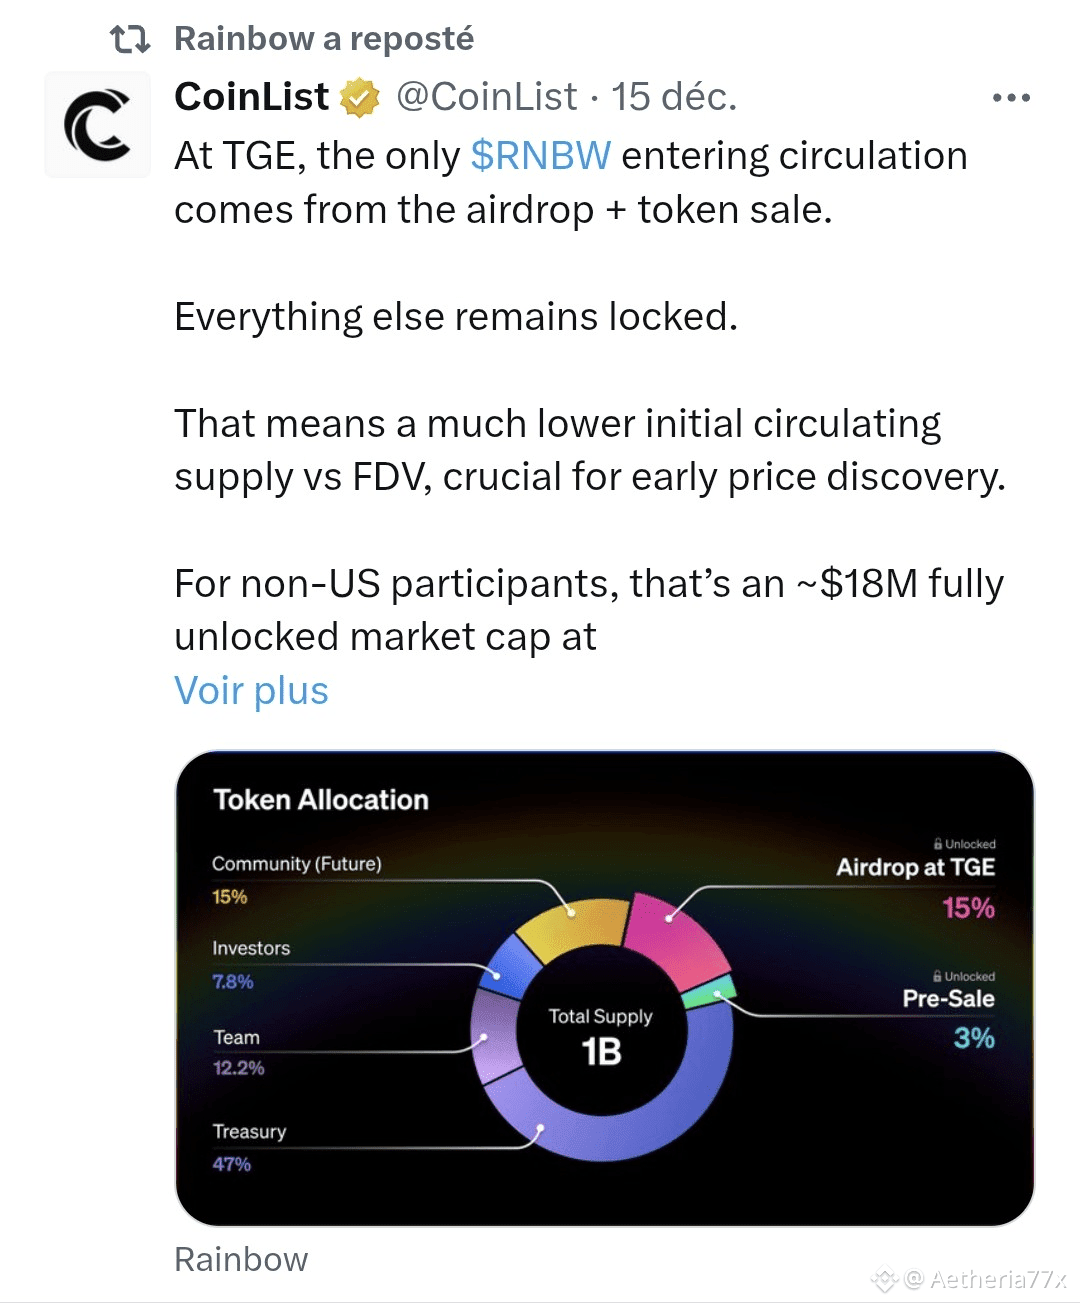
Task: Open the $RNBW cashtag link
Action: click(540, 156)
